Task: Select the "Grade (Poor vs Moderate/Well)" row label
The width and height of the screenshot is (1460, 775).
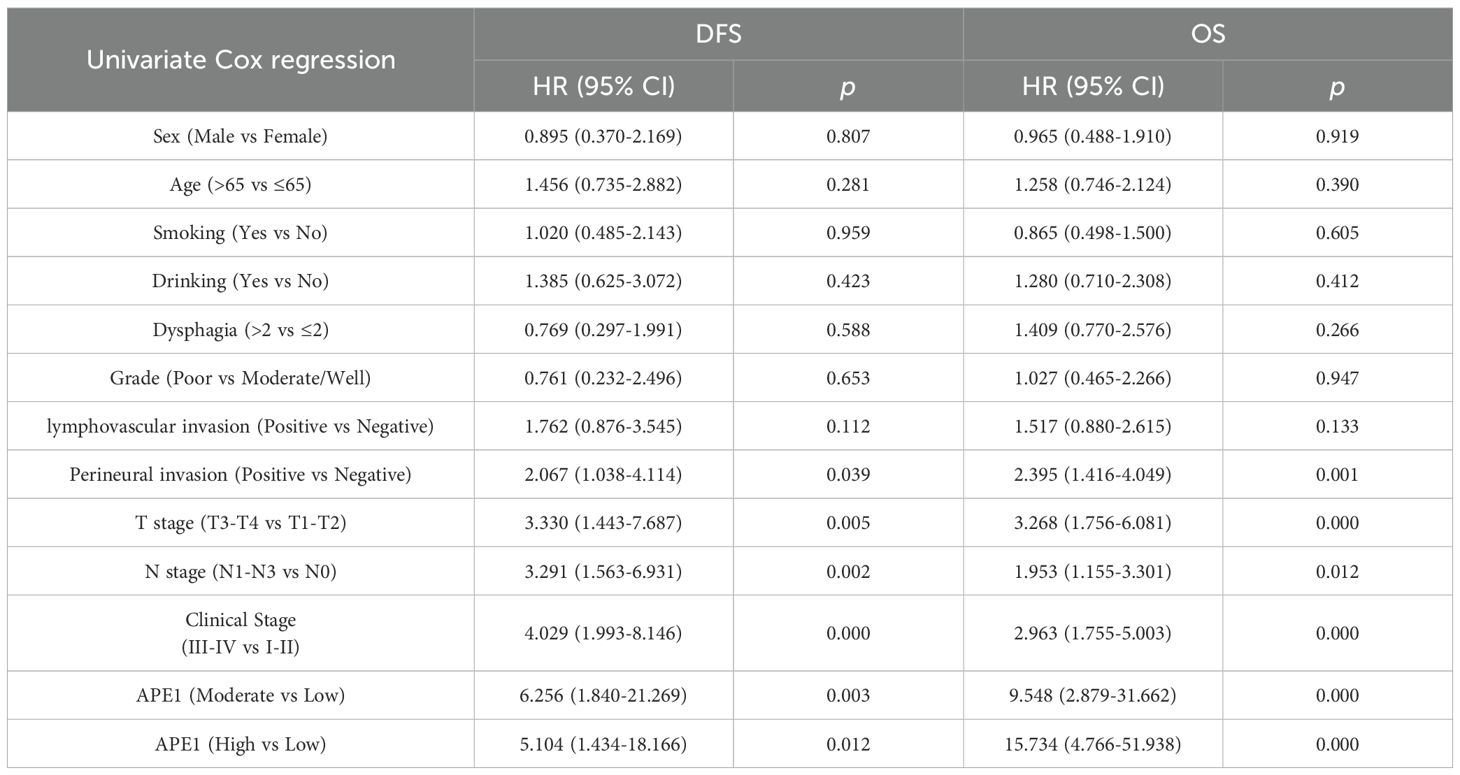Action: (240, 378)
